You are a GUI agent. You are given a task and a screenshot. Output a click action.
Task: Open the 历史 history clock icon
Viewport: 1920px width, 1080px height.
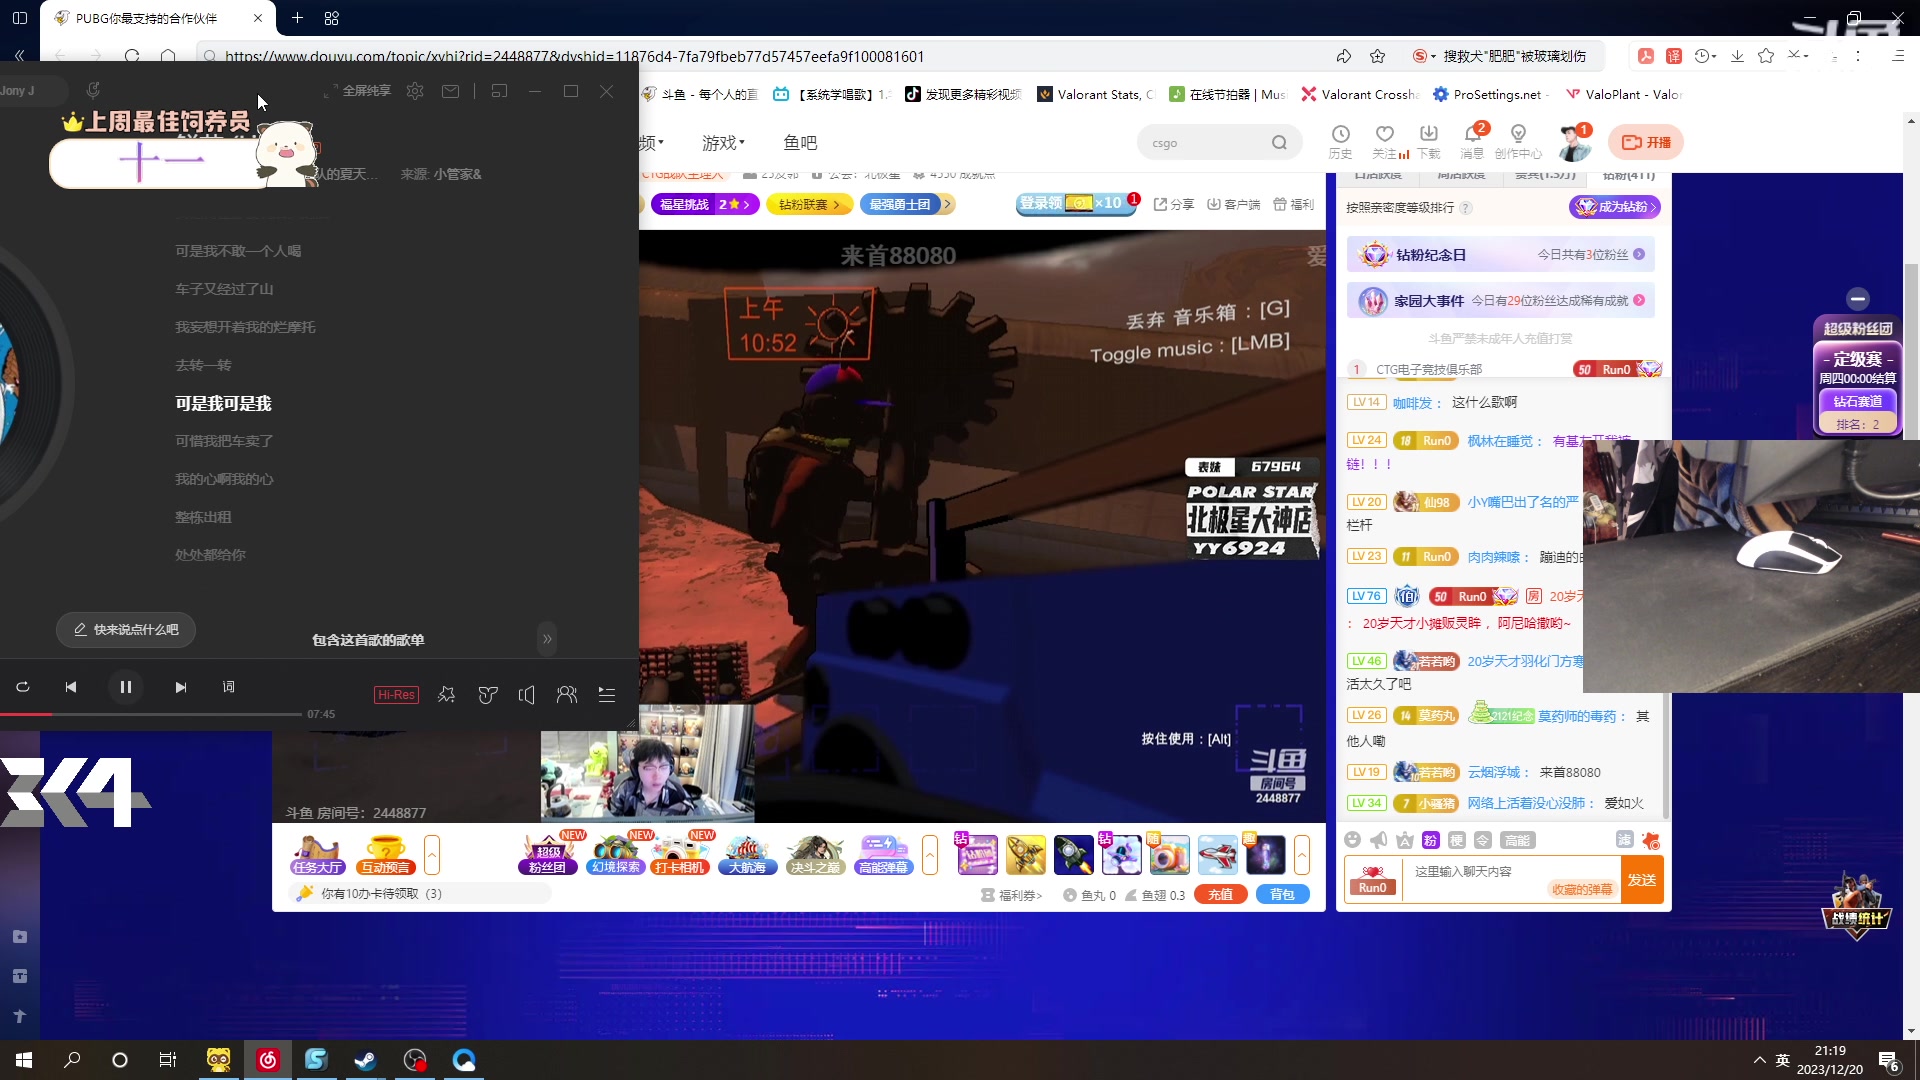1340,135
